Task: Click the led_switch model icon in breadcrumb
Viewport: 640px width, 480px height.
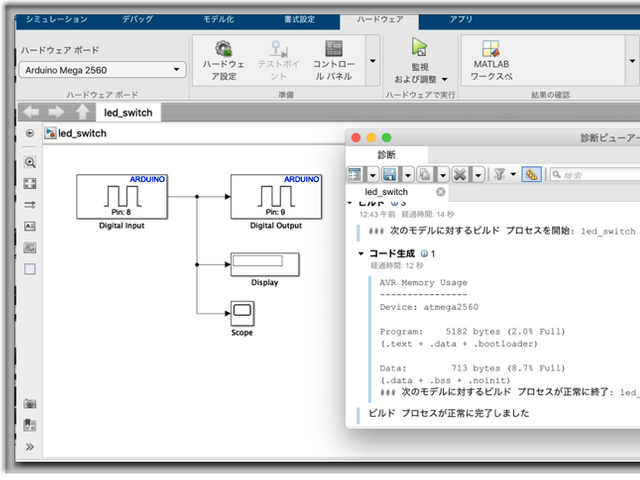Action: pos(50,133)
